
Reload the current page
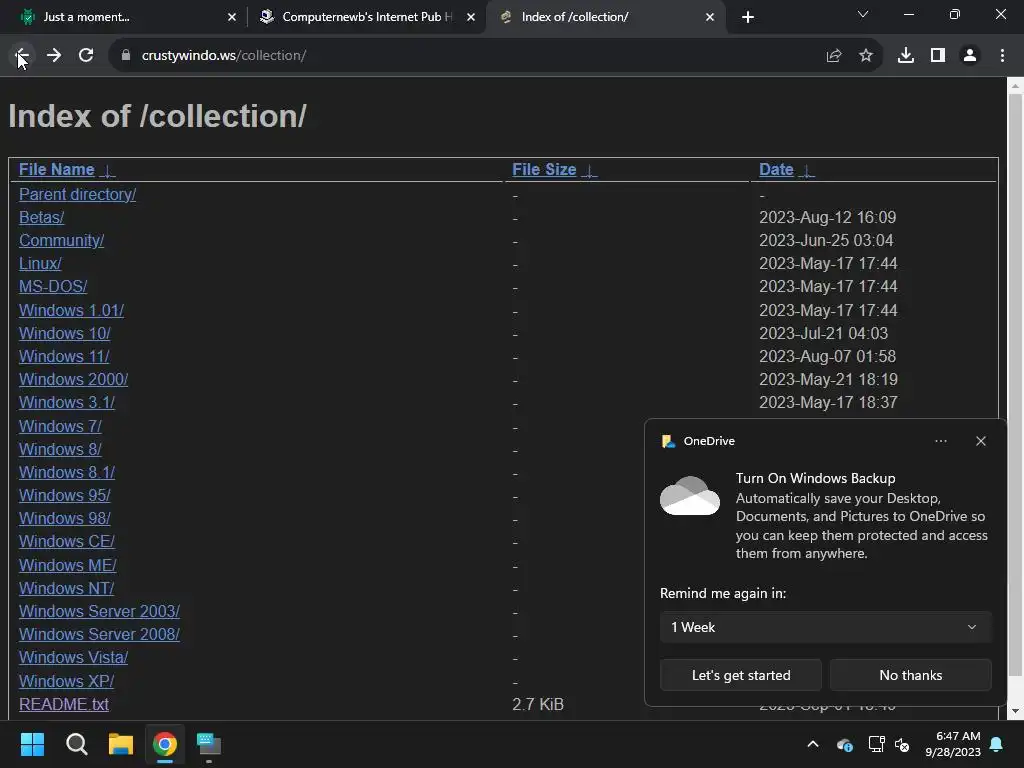(86, 56)
